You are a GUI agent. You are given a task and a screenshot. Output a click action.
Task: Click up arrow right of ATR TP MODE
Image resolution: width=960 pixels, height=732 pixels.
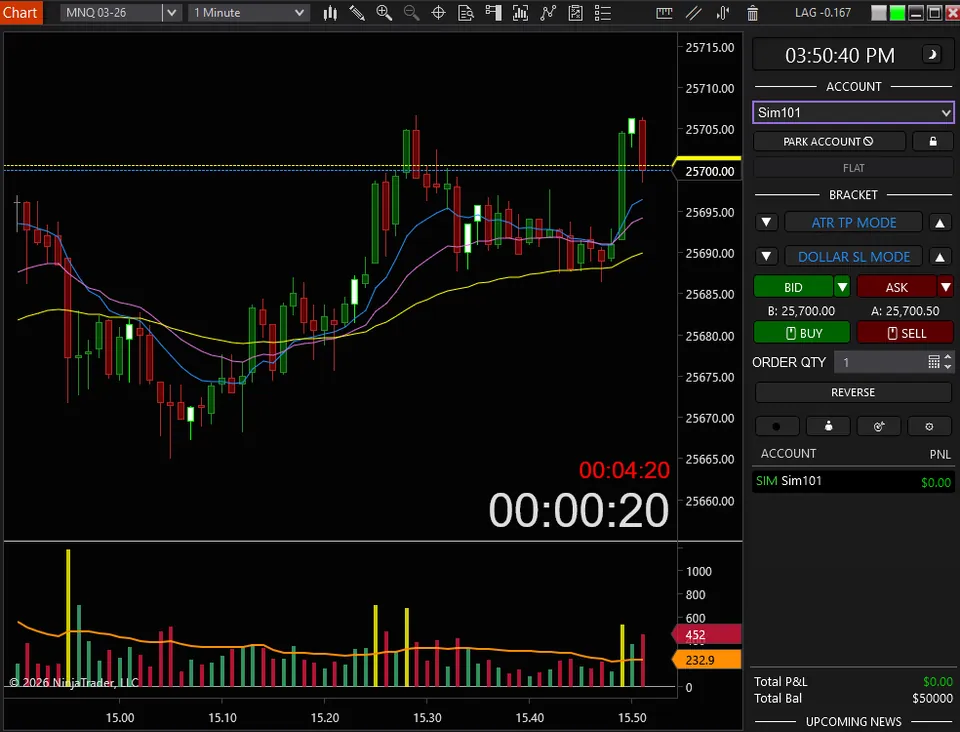pos(940,222)
